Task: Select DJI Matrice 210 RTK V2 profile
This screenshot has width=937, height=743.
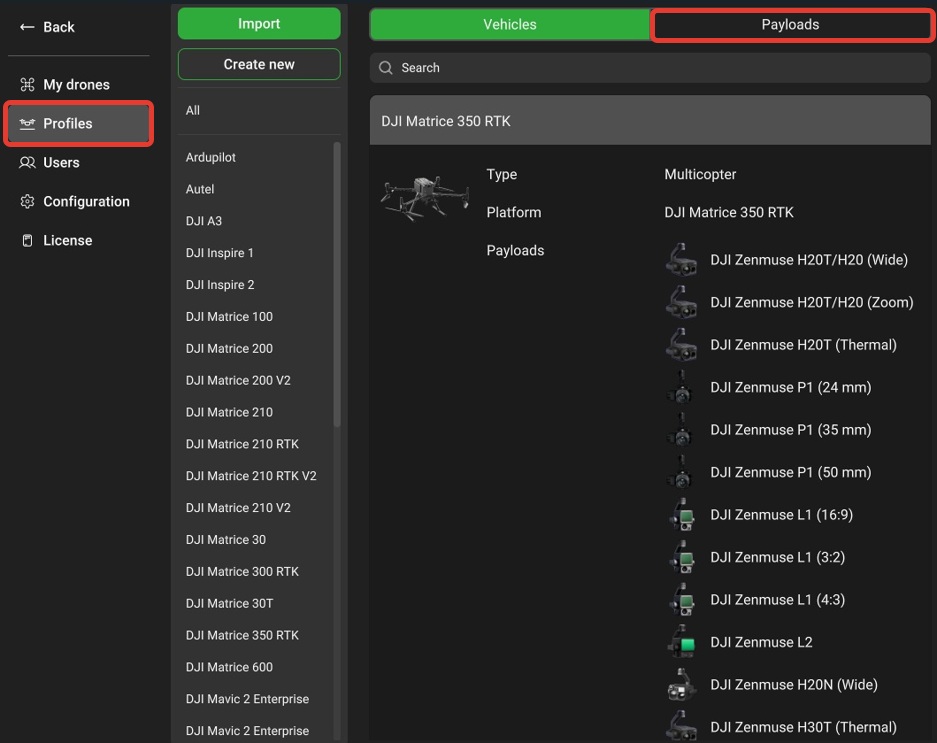Action: [251, 476]
